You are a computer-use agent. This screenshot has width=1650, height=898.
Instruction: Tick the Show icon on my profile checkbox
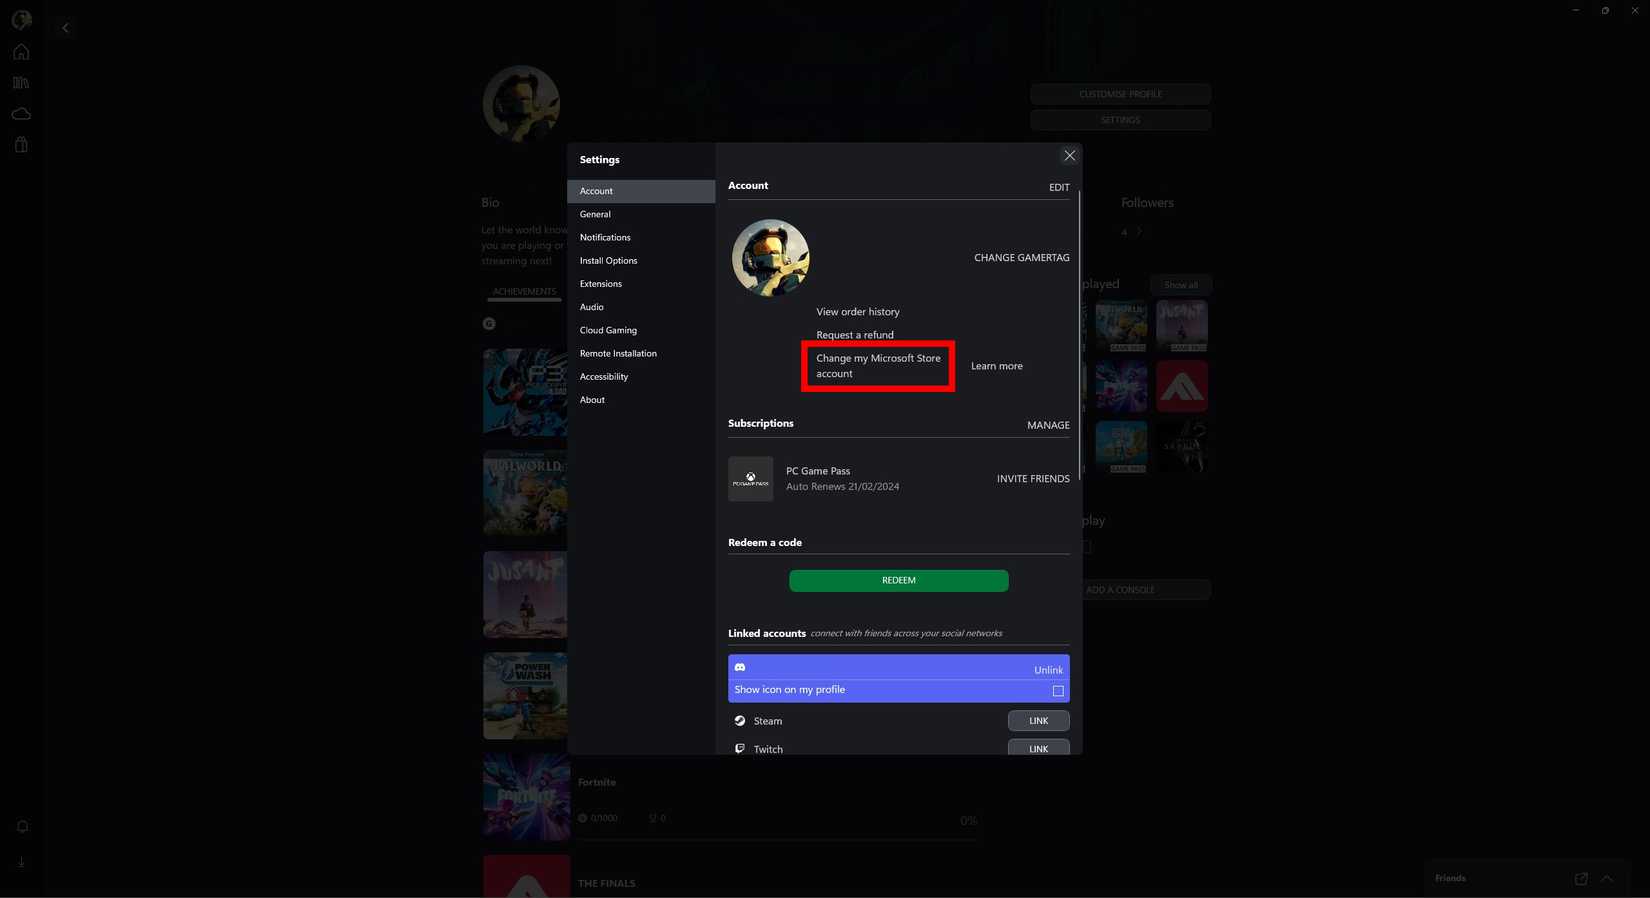point(1058,691)
